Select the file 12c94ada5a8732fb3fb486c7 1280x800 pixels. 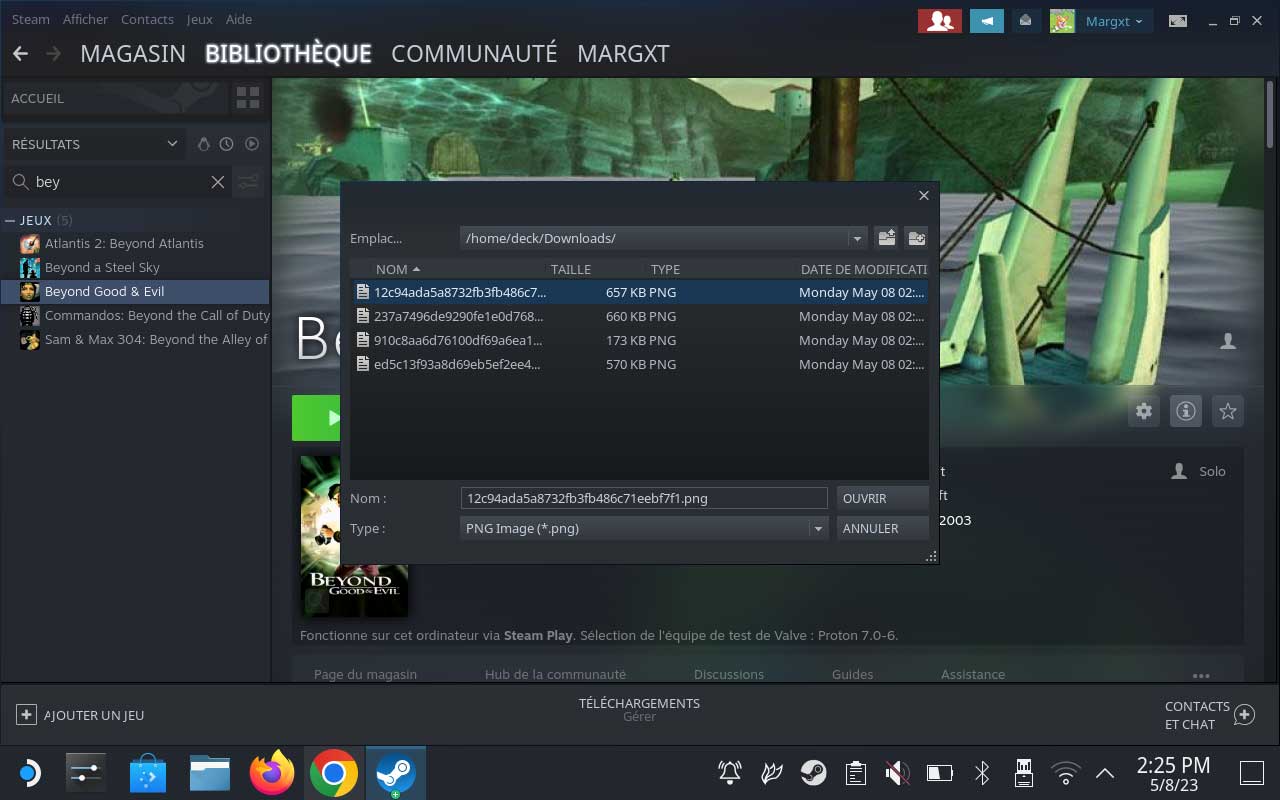[639, 292]
